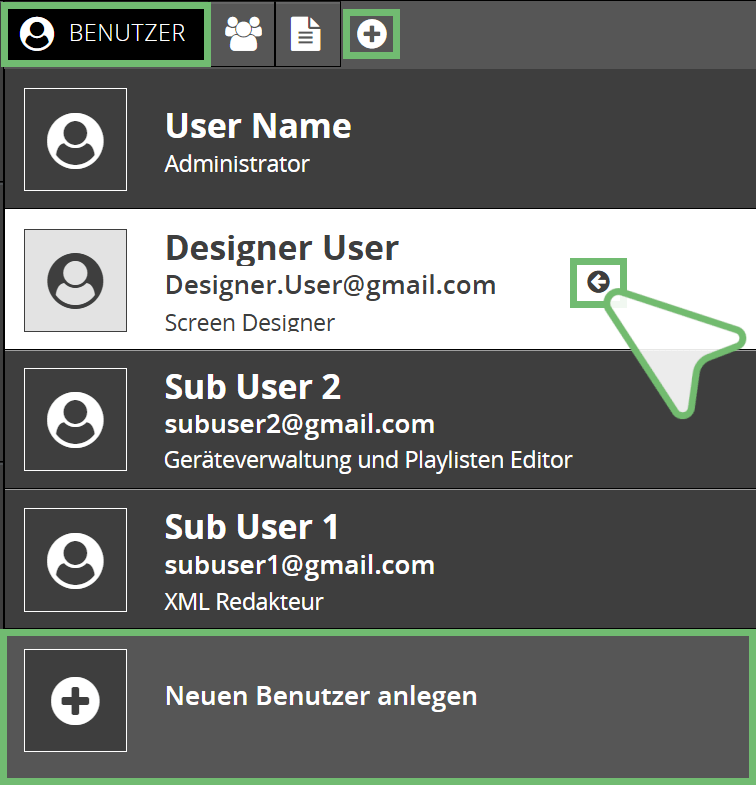756x785 pixels.
Task: Click the Sub User 1 avatar icon
Action: [x=75, y=559]
